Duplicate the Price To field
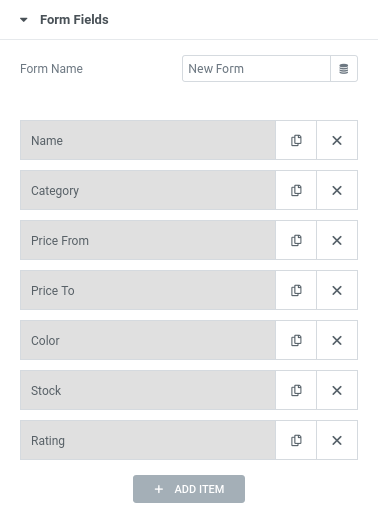The image size is (378, 517). [296, 290]
